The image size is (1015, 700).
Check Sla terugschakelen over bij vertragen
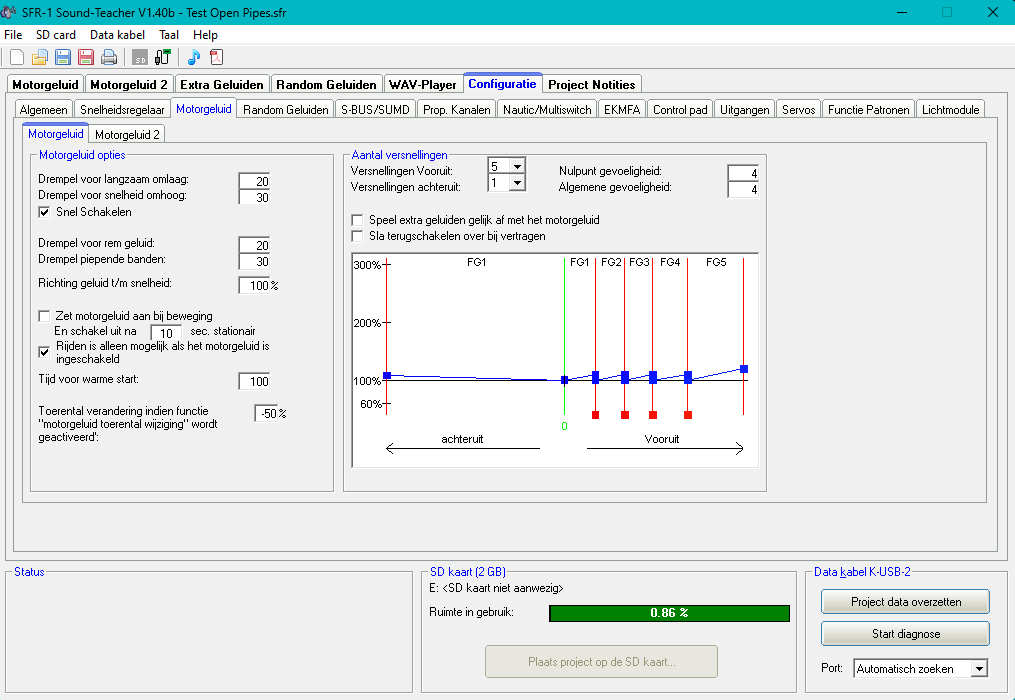(x=357, y=236)
